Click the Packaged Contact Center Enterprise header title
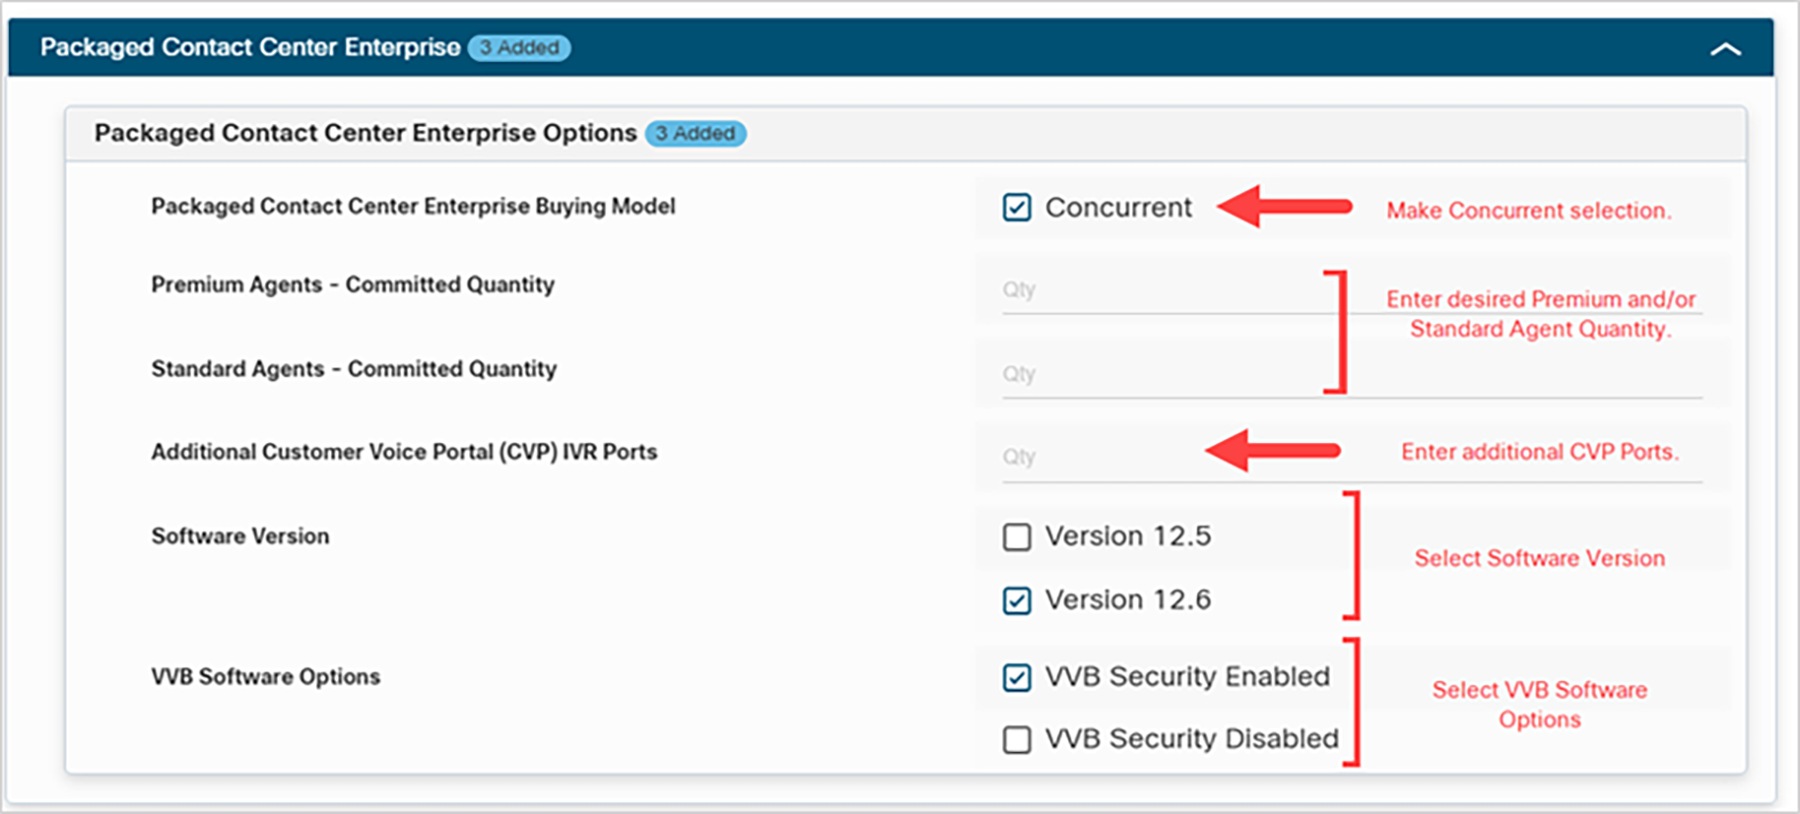The height and width of the screenshot is (814, 1800). [250, 47]
